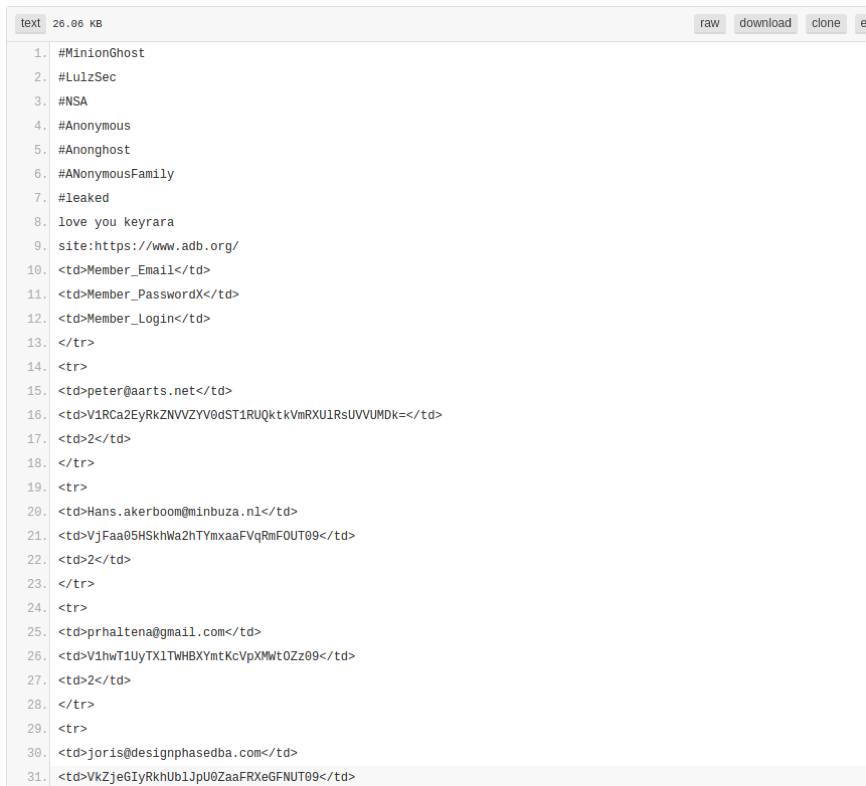Click line number '1.' in the gutter
This screenshot has height=786, width=866.
tap(40, 53)
